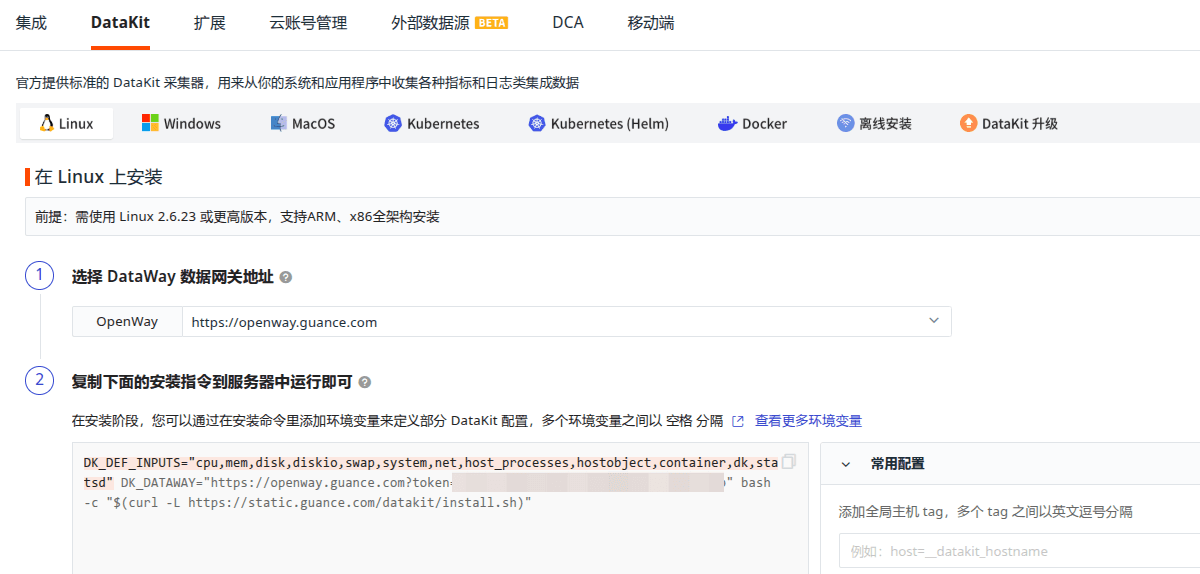The height and width of the screenshot is (574, 1200).
Task: Click the Docker whale icon
Action: 727,124
